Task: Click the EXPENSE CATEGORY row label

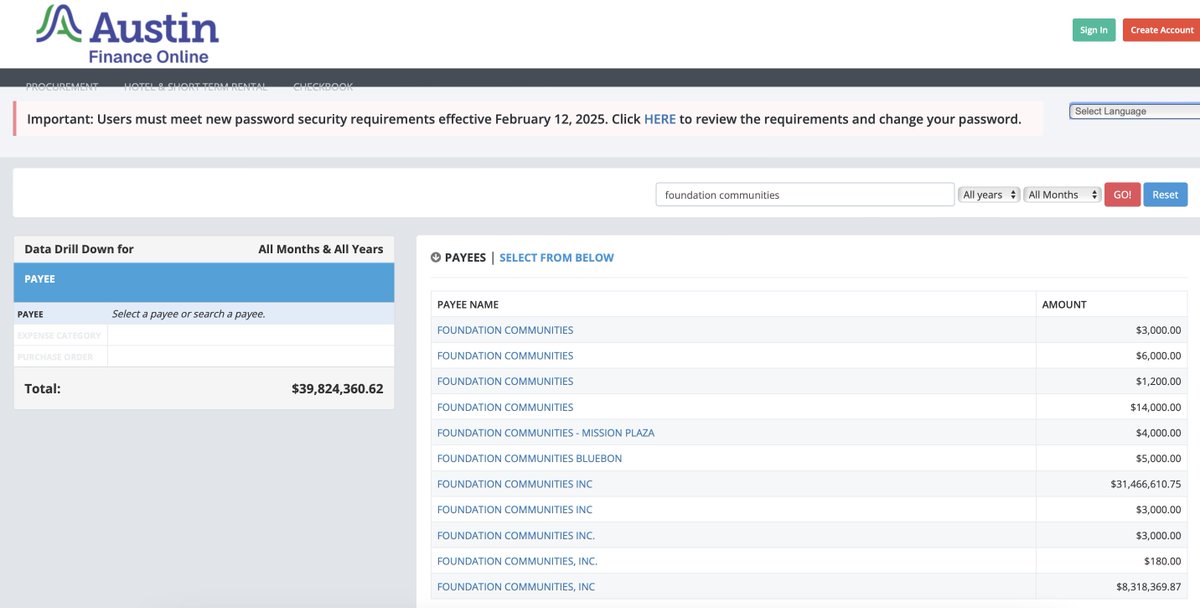Action: [59, 335]
